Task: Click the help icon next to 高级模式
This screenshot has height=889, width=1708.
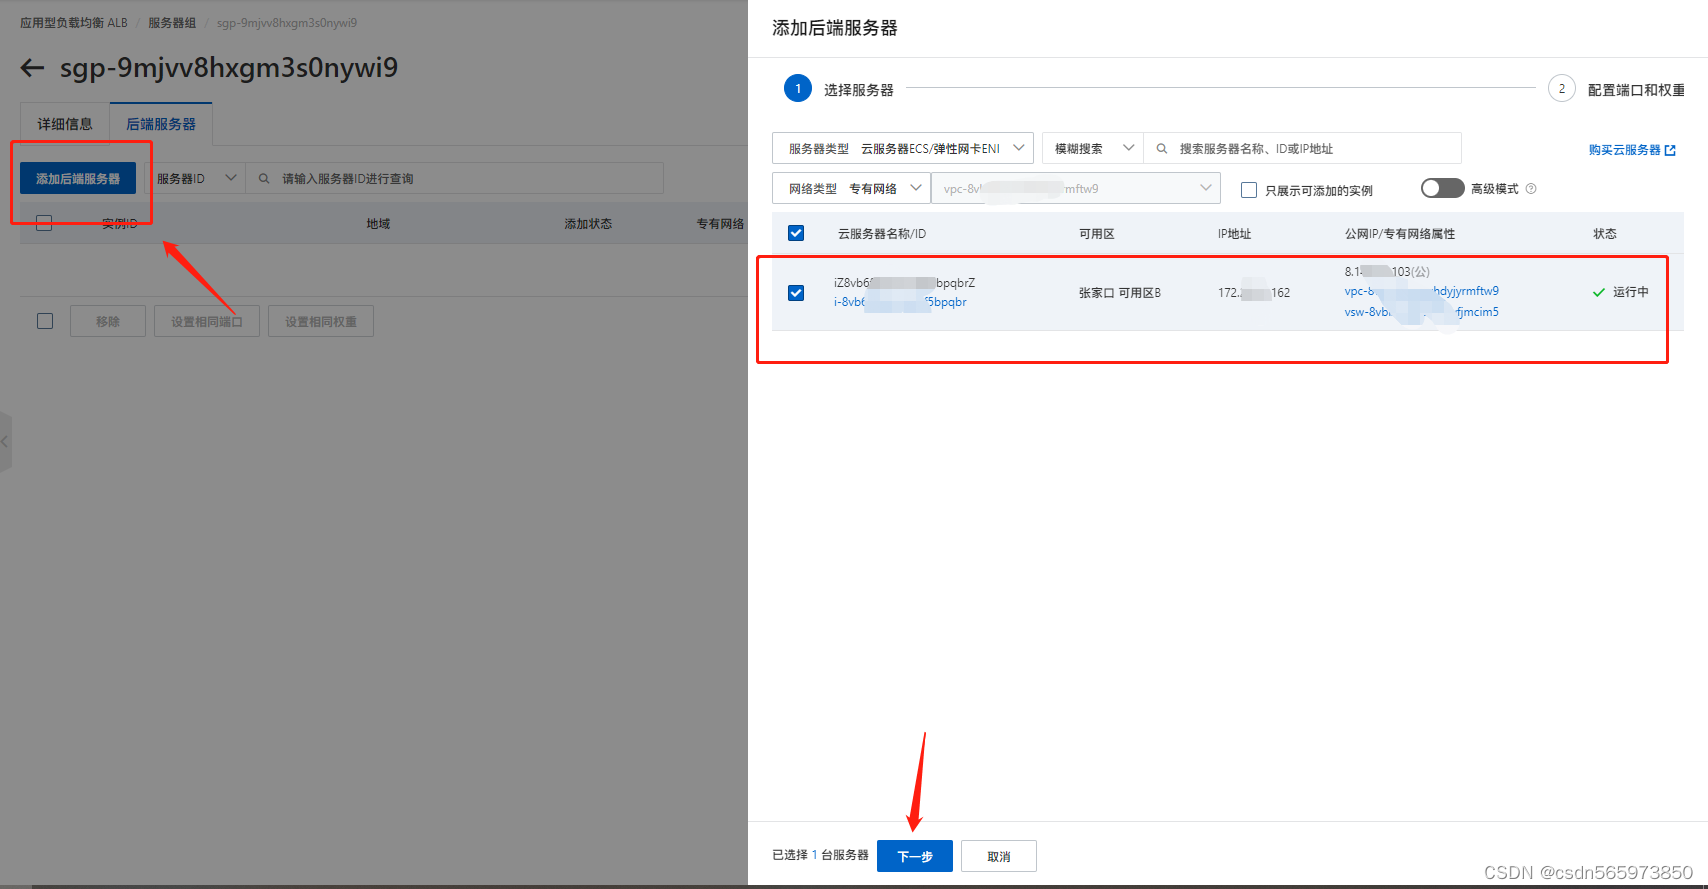Action: (1531, 189)
